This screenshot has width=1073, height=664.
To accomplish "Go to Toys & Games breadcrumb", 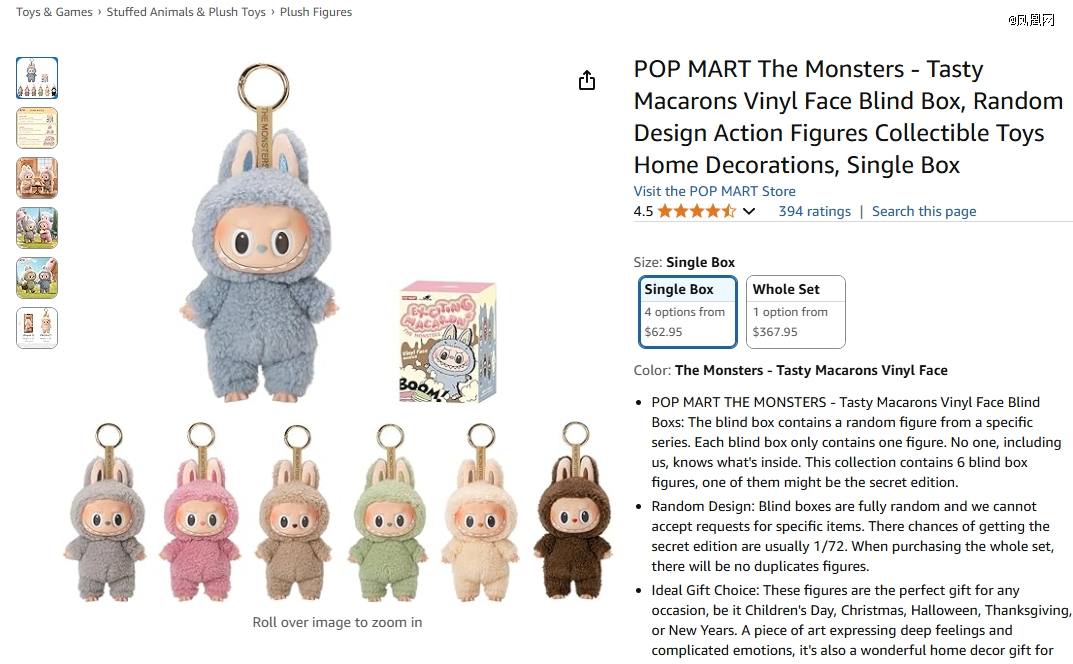I will pos(54,12).
